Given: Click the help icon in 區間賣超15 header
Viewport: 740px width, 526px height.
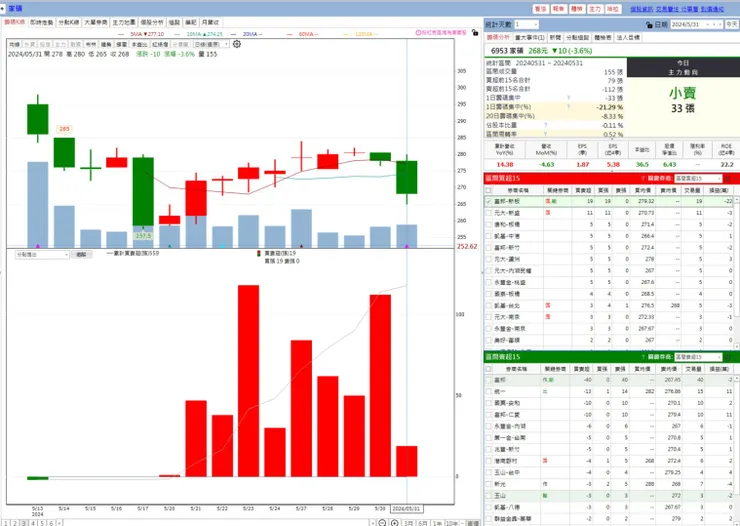Looking at the screenshot, I should tap(643, 357).
